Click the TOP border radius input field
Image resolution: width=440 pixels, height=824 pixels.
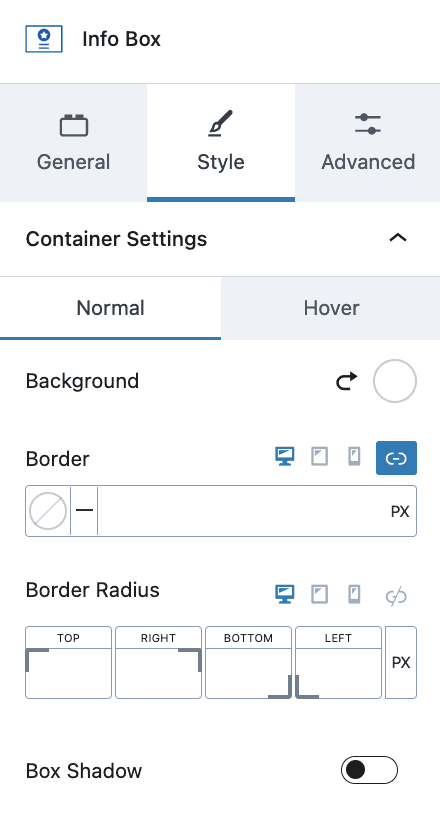(68, 673)
